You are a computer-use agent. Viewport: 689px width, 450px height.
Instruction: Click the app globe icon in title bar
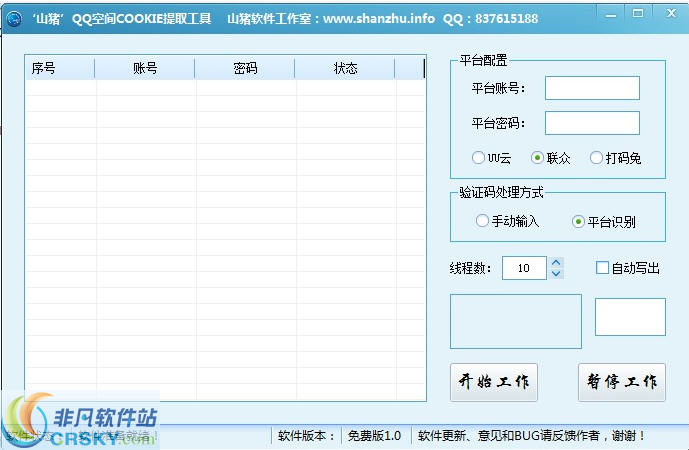(14, 18)
